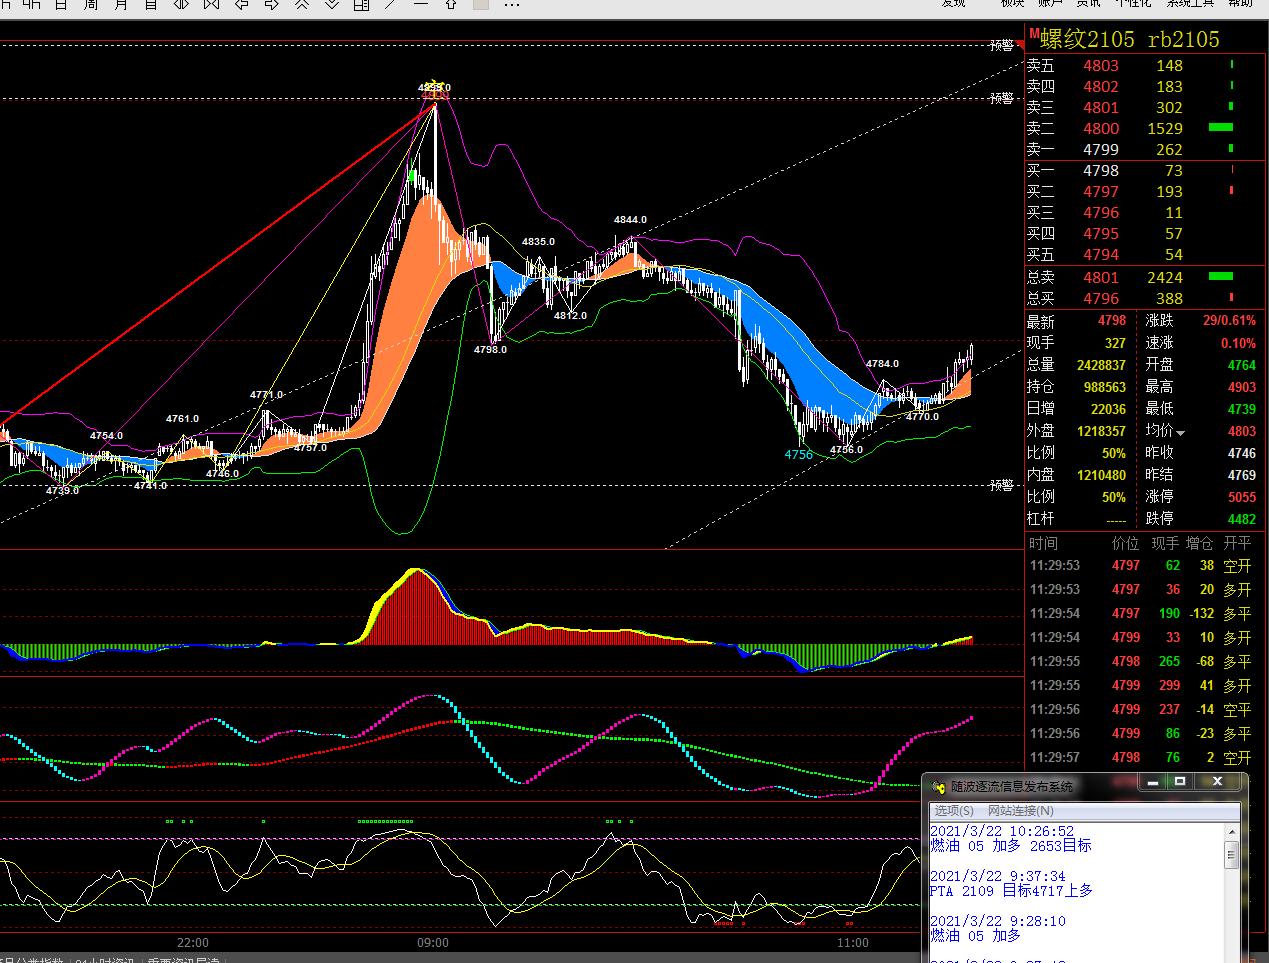Select the horizontal line drawing tool

pos(421,4)
